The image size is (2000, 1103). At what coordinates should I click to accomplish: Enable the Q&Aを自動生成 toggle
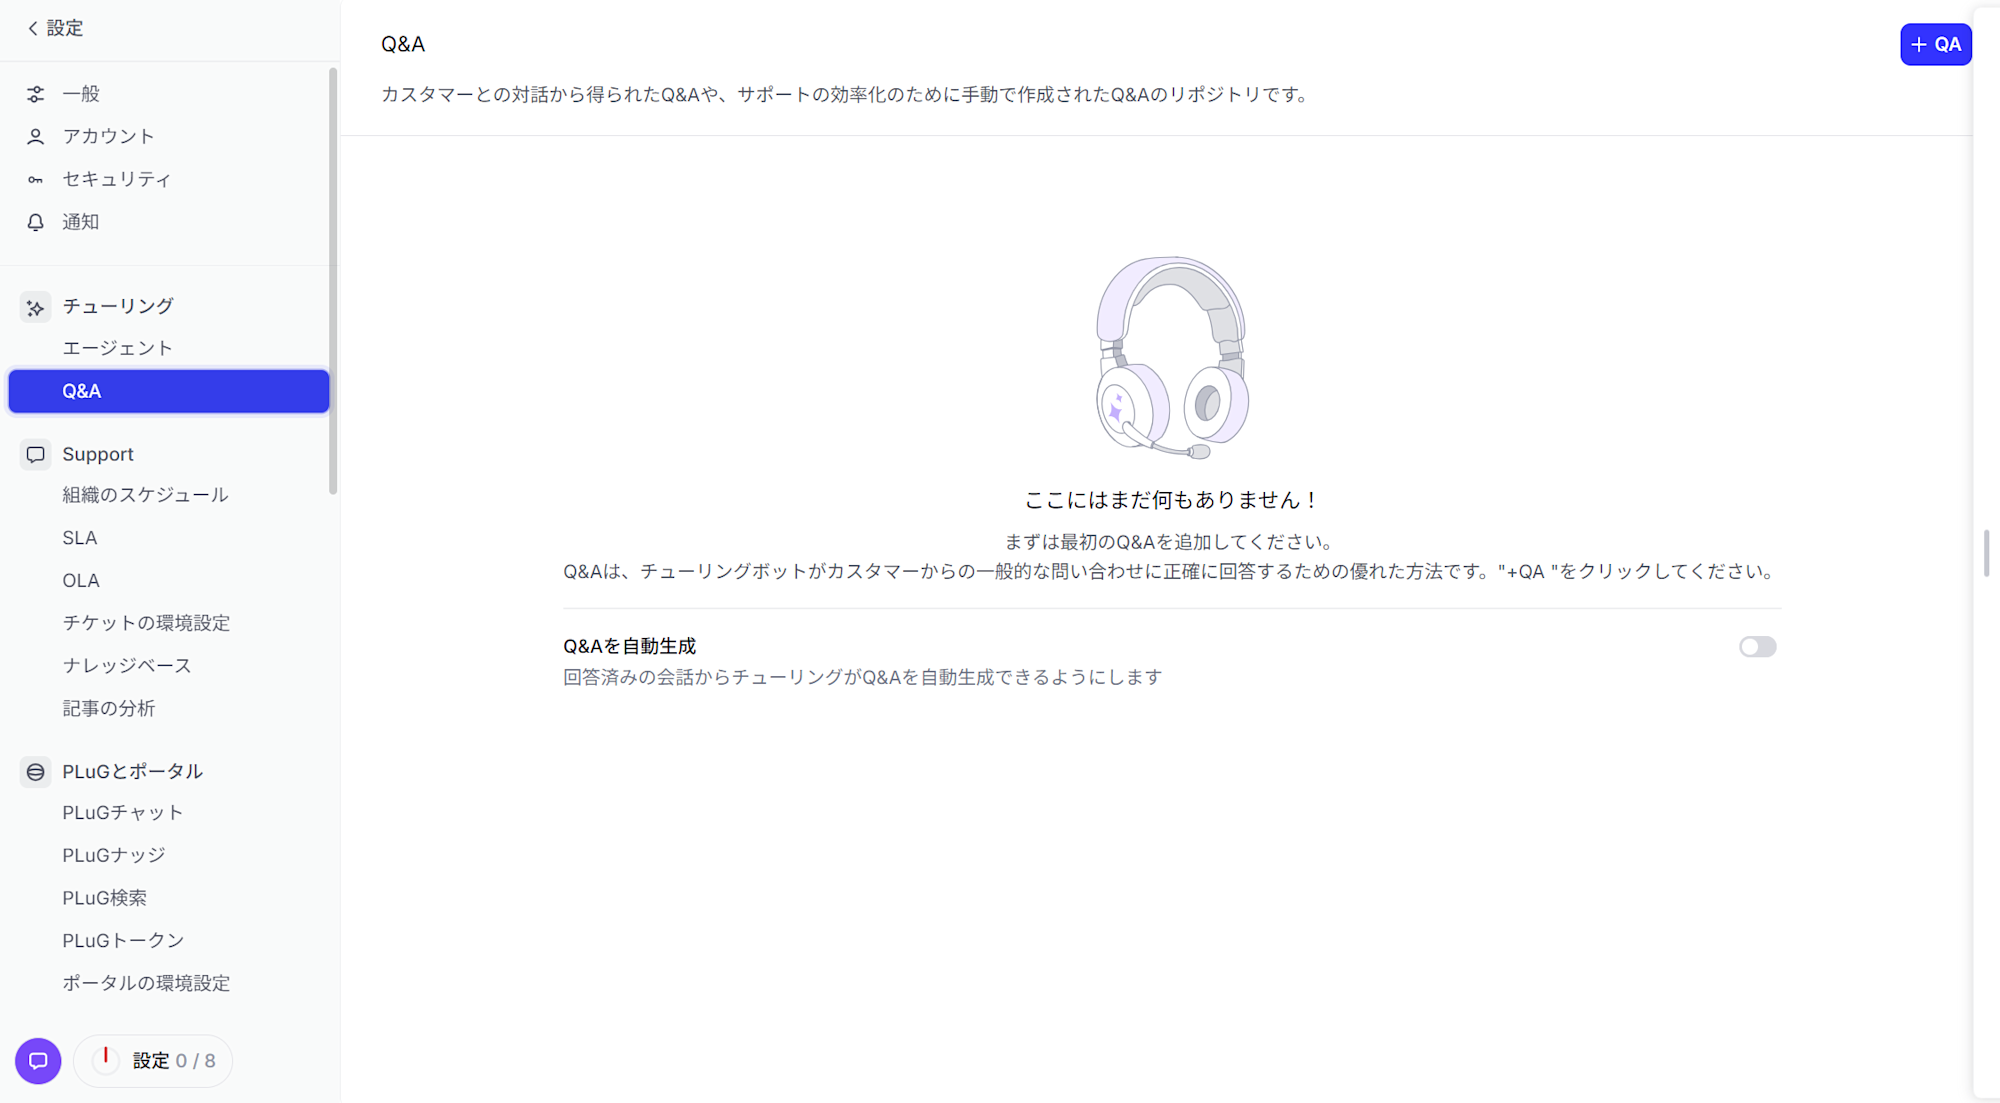(1758, 647)
